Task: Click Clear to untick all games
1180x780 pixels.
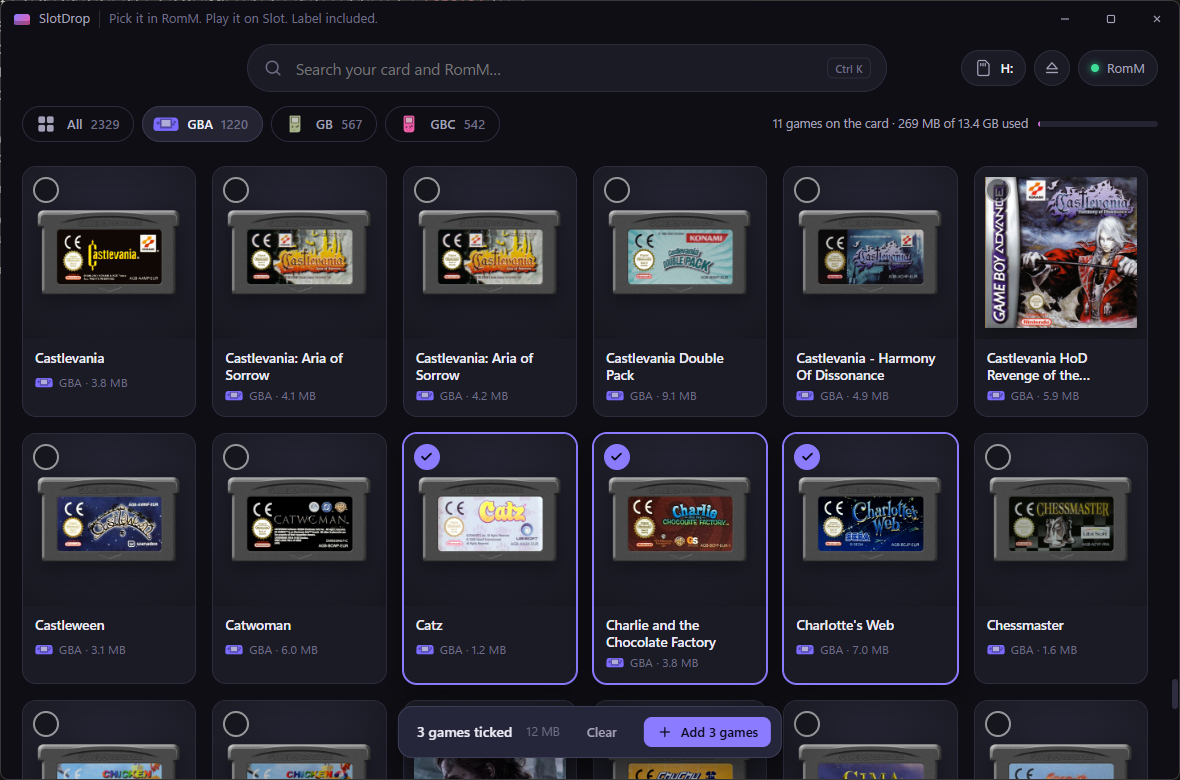Action: tap(601, 733)
